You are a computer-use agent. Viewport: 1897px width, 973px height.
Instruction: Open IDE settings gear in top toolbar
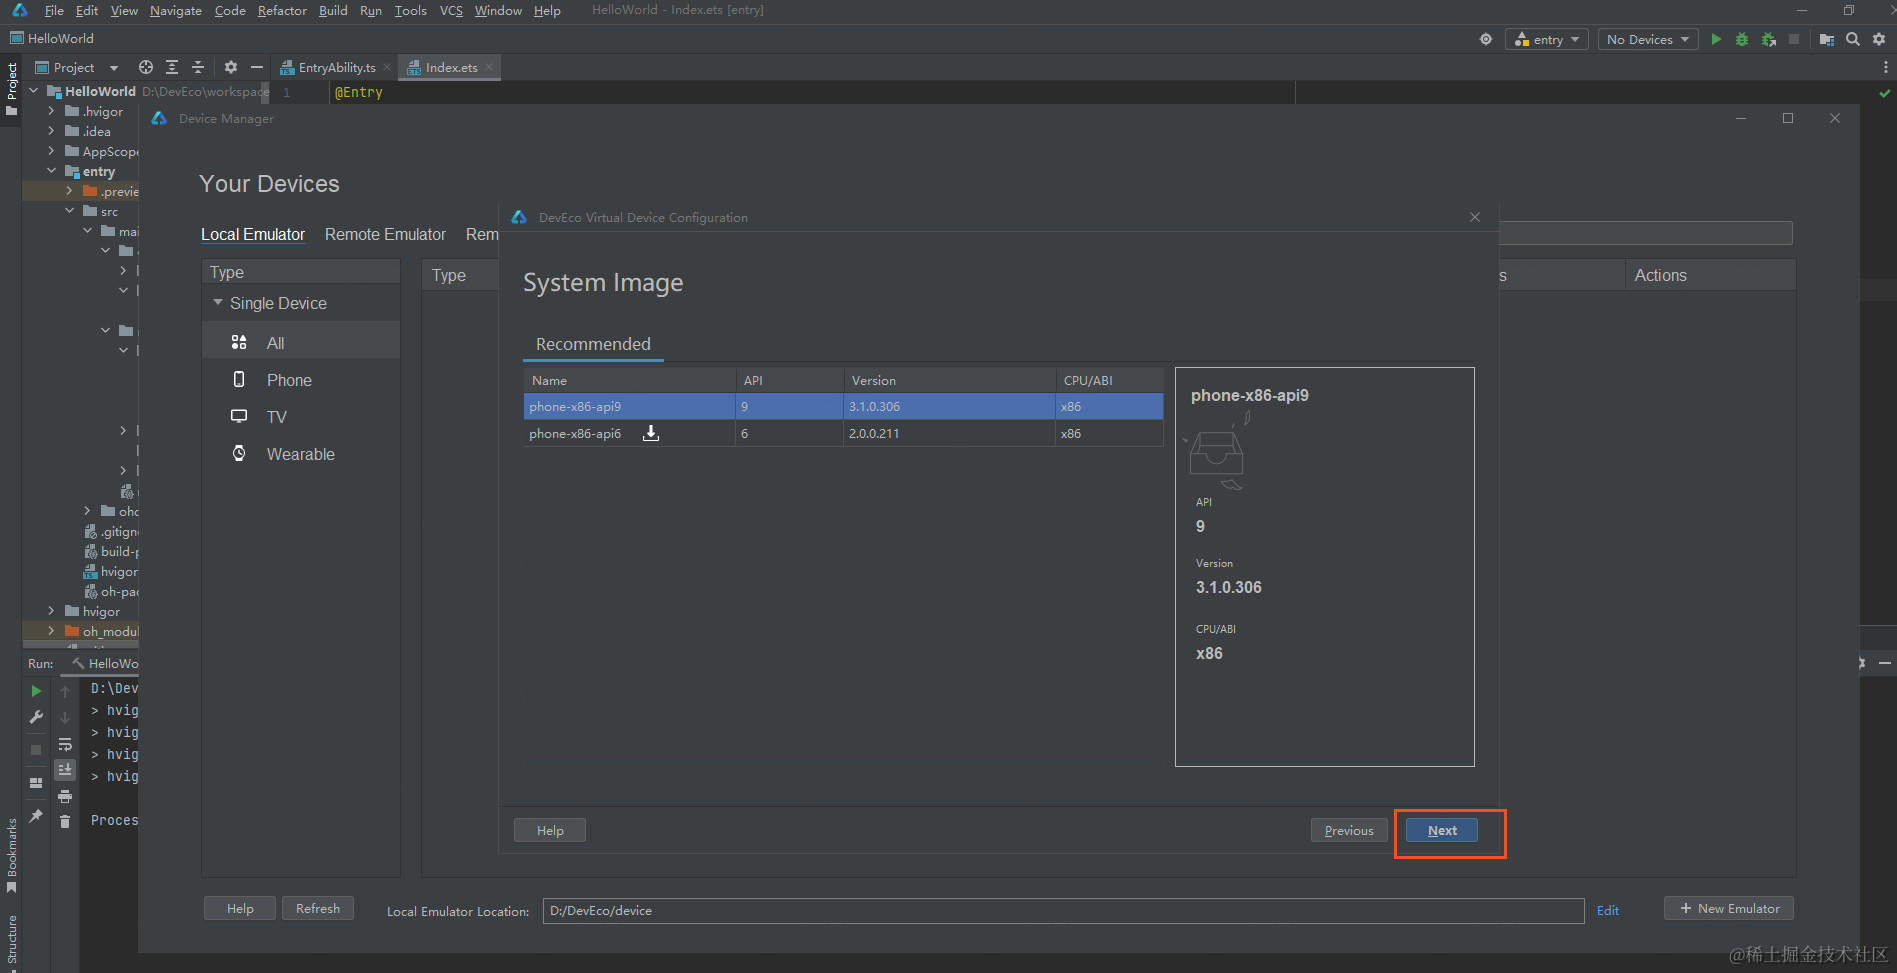coord(1879,39)
